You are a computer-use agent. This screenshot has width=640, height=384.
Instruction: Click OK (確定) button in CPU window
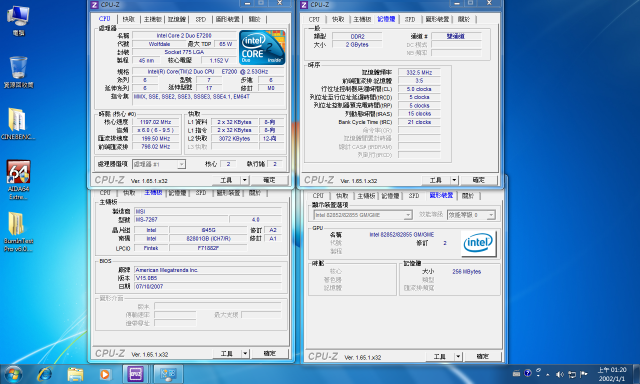tap(269, 180)
